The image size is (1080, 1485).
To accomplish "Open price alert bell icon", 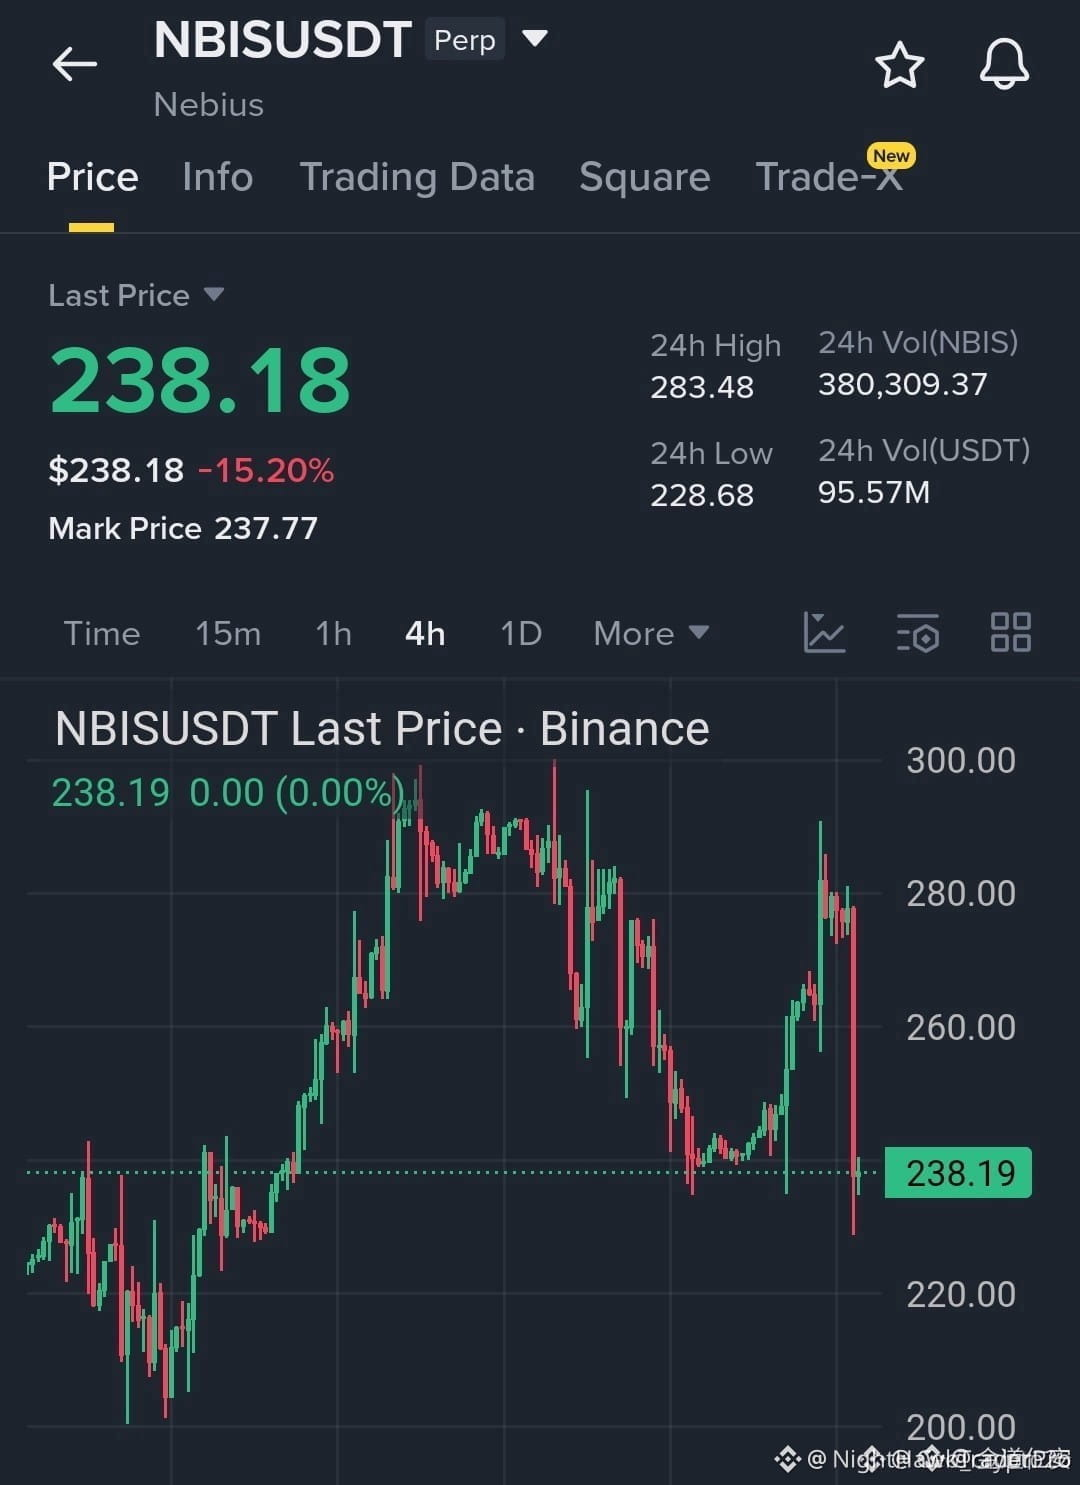I will coord(1004,64).
